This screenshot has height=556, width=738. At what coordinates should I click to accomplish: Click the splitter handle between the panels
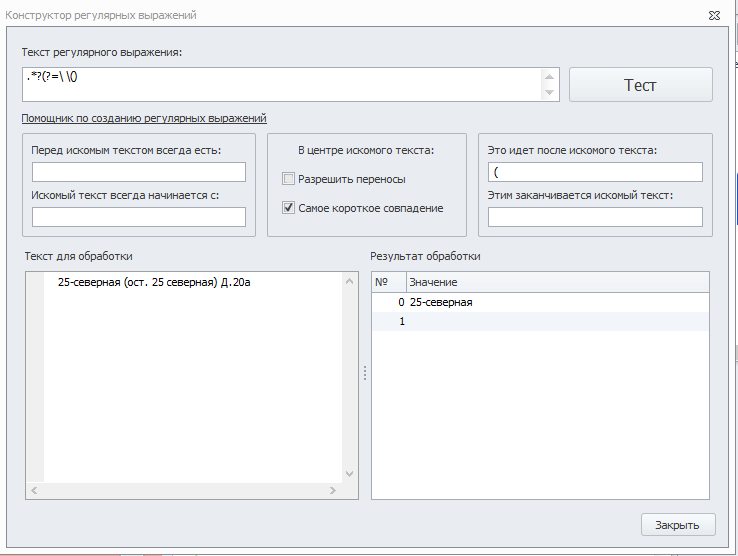(365, 373)
